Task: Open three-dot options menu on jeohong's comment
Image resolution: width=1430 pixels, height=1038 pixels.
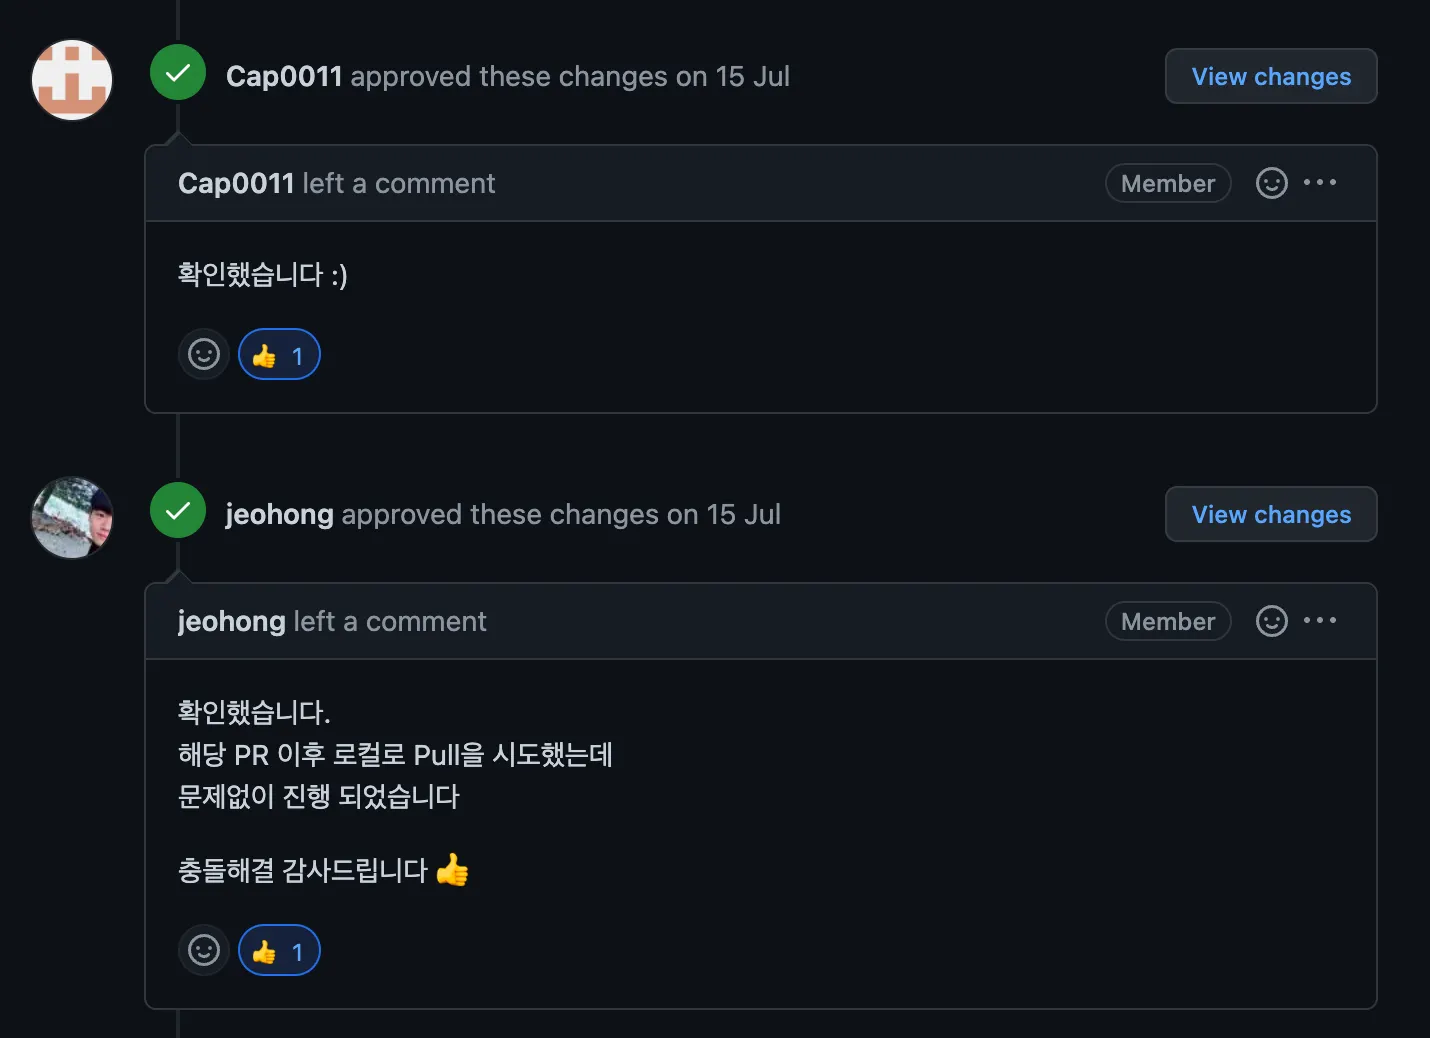Action: (1320, 621)
